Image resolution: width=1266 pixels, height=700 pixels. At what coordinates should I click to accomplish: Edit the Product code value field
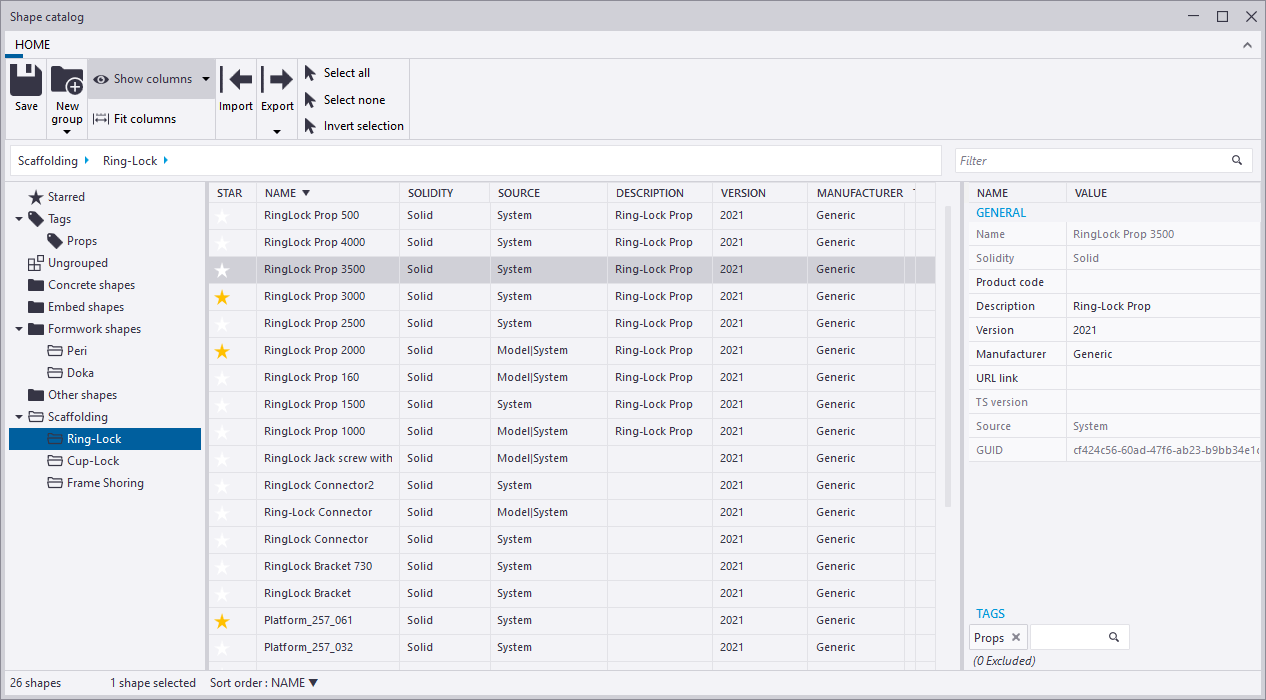(x=1163, y=282)
